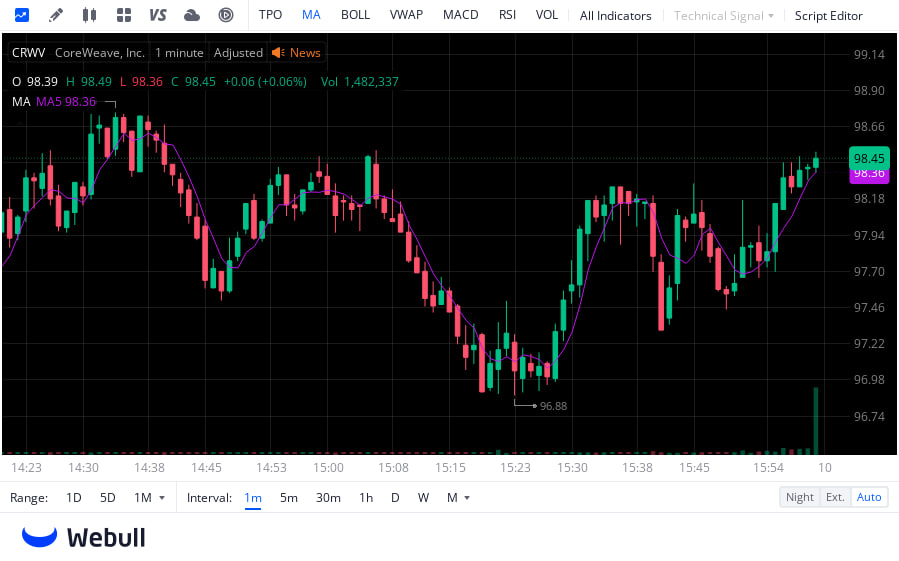Select the line chart type icon
Viewport: 899px width, 561px height.
coord(22,15)
